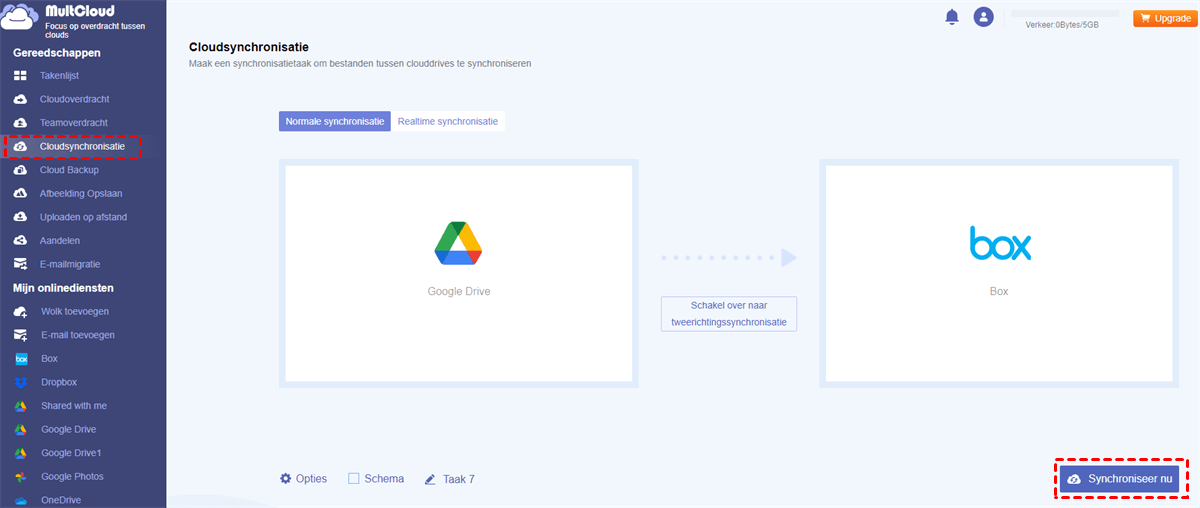The image size is (1200, 508).
Task: Open Uploaden op afstand menu item
Action: point(84,217)
